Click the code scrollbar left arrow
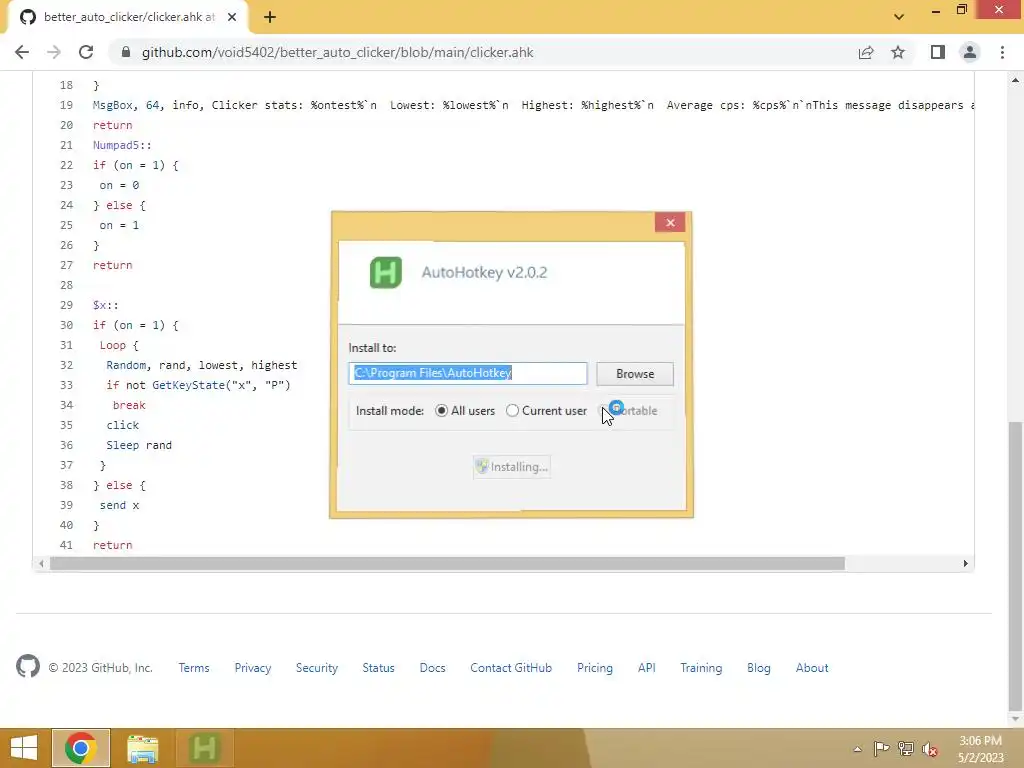The image size is (1024, 768). (41, 564)
